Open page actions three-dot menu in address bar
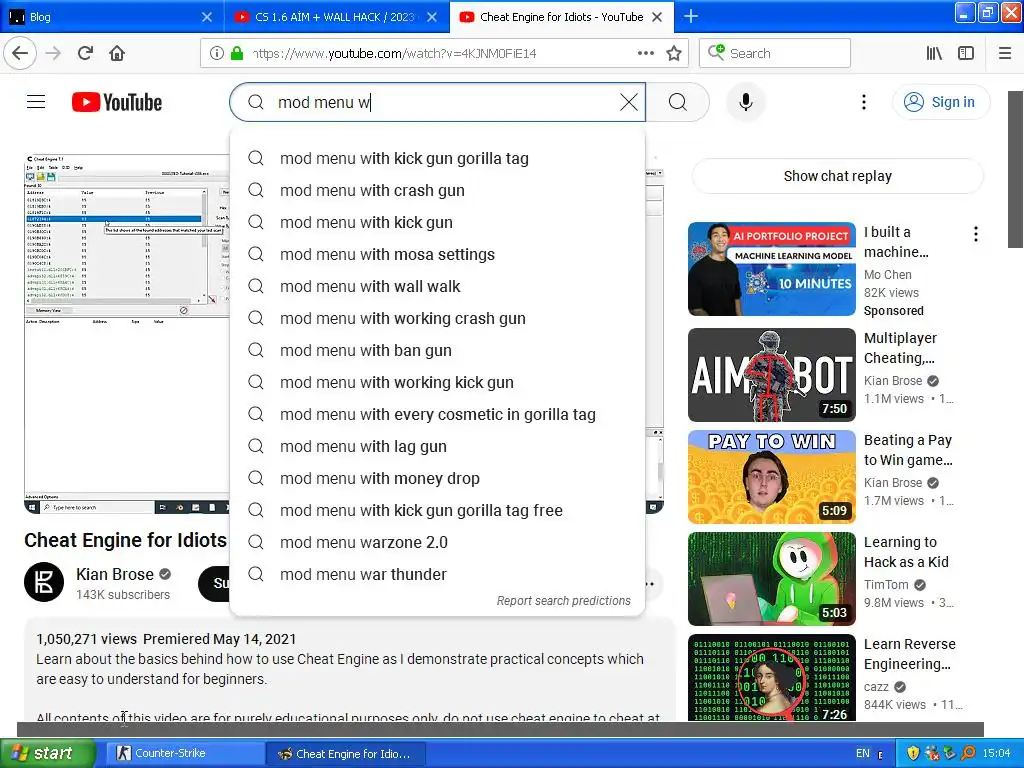 click(x=646, y=53)
